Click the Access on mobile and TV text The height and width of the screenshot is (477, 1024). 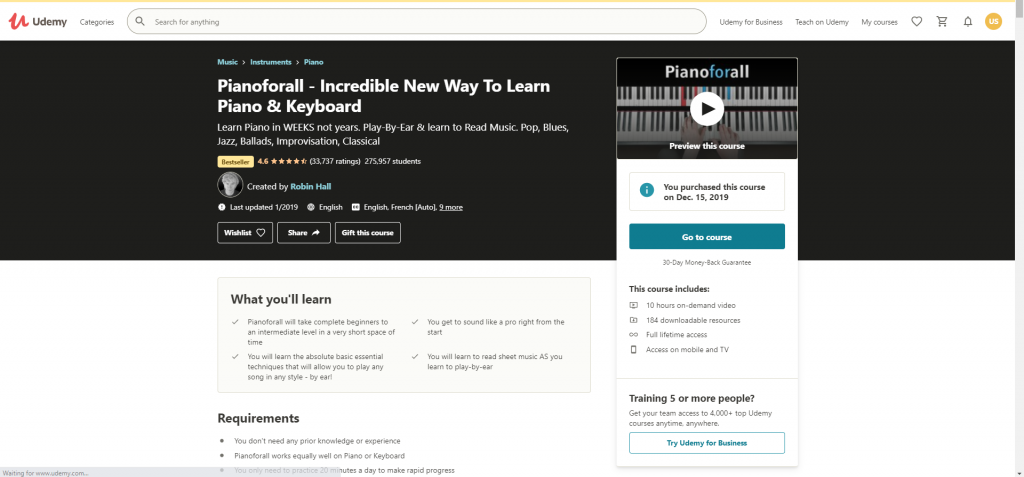tap(687, 350)
